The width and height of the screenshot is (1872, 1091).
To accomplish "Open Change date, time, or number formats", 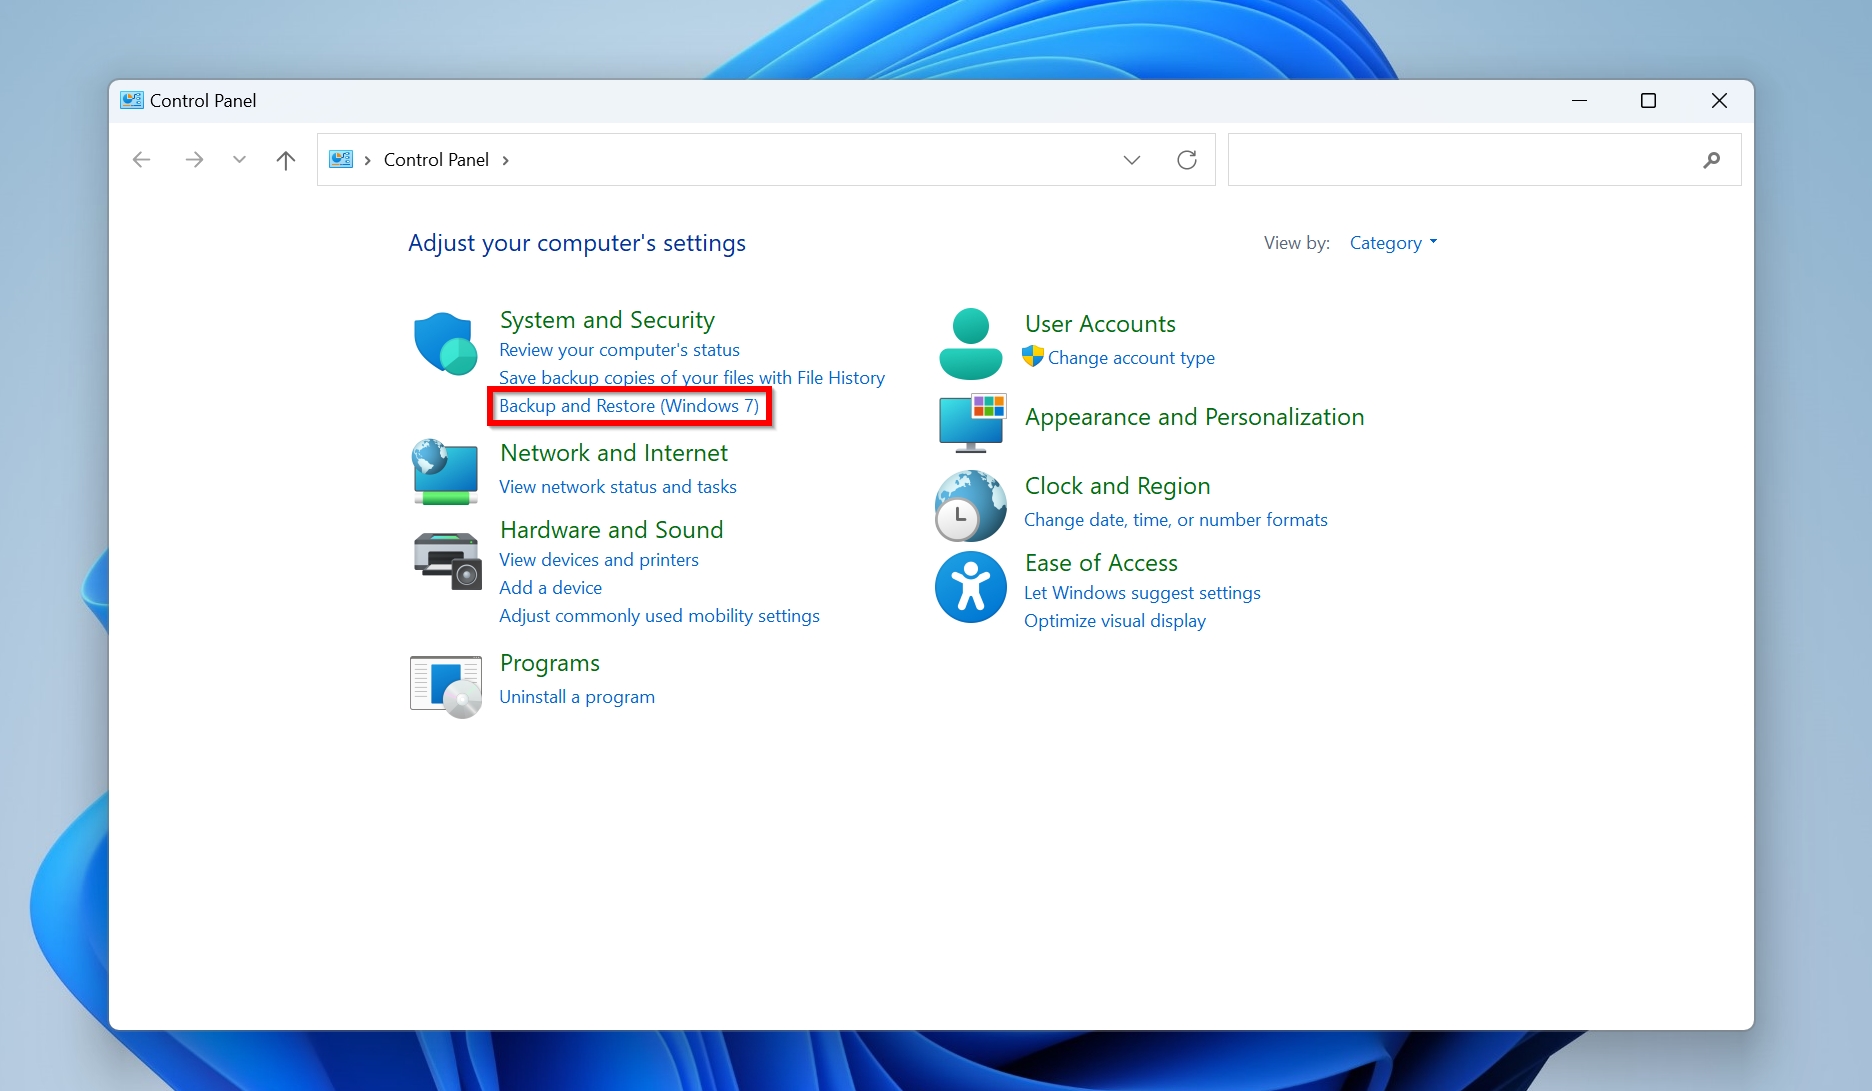I will tap(1176, 520).
